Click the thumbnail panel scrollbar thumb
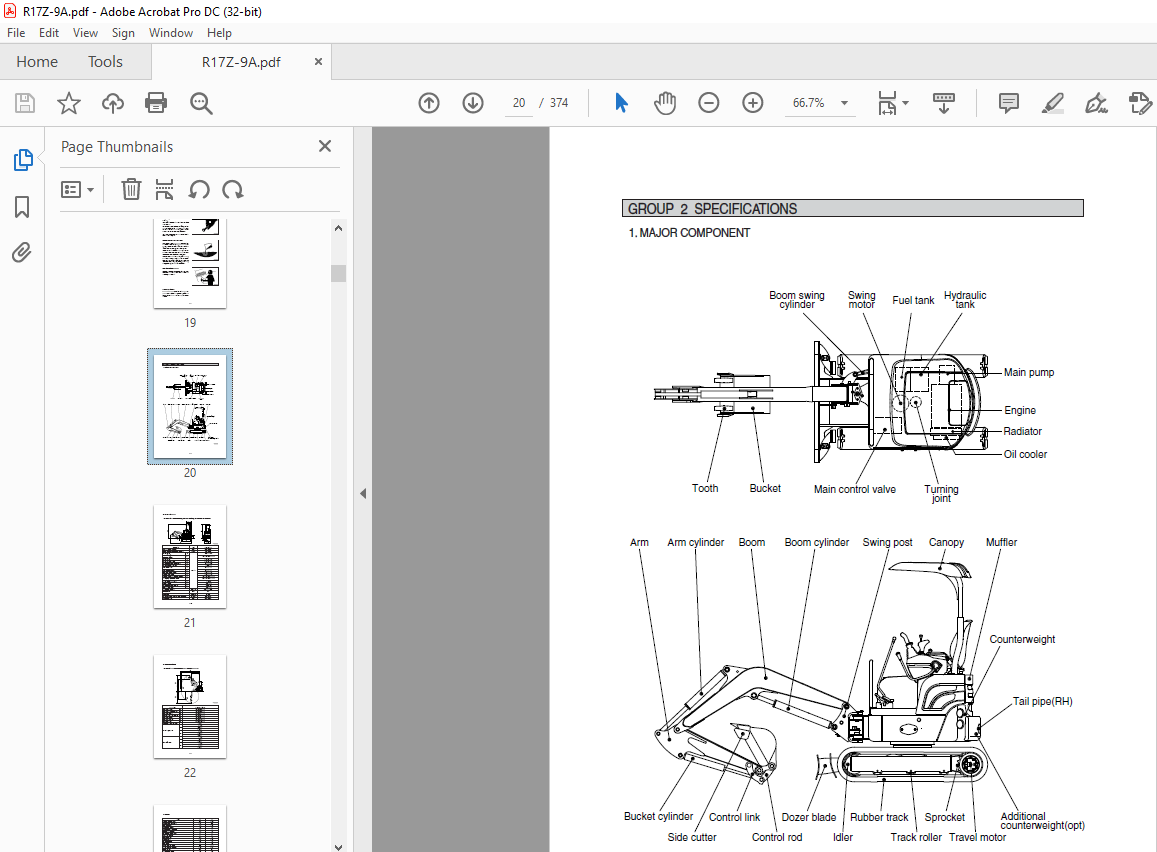The width and height of the screenshot is (1157, 852). pos(339,273)
